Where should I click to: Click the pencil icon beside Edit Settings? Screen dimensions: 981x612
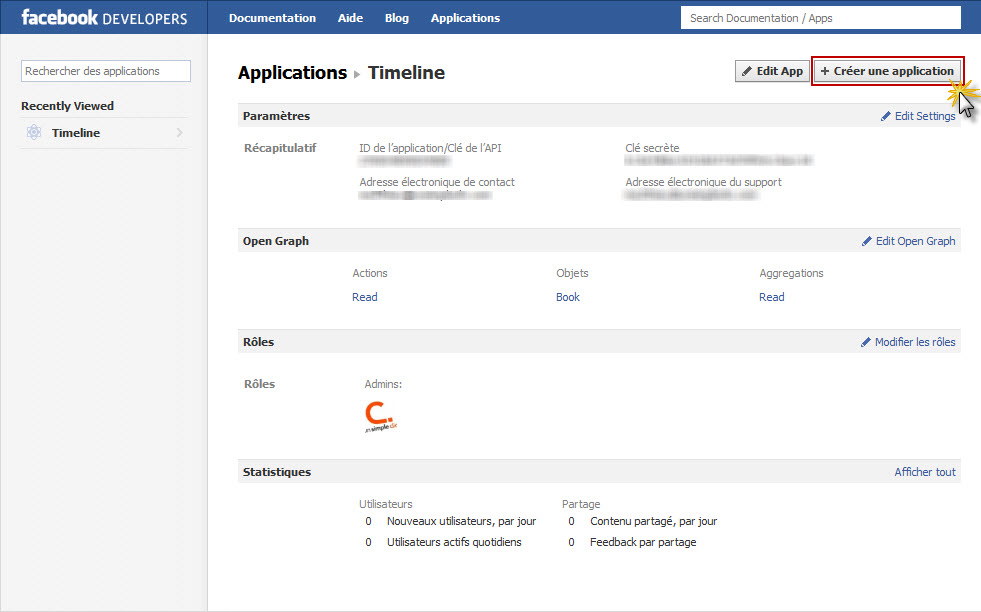click(886, 116)
